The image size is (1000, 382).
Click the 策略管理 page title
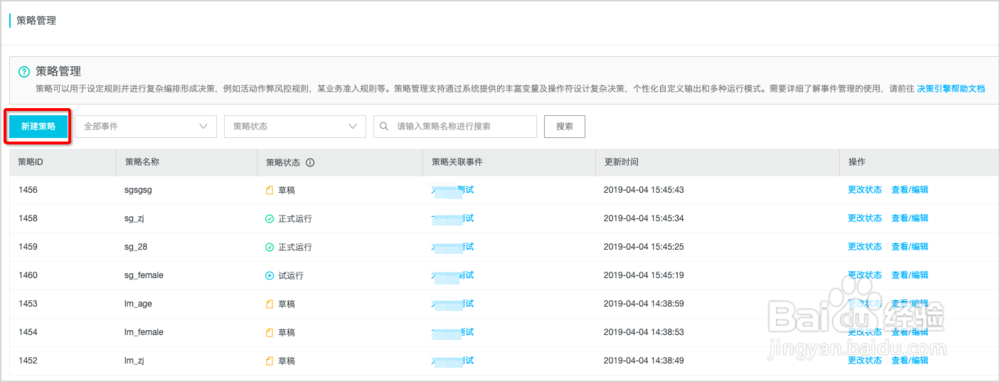[x=36, y=20]
